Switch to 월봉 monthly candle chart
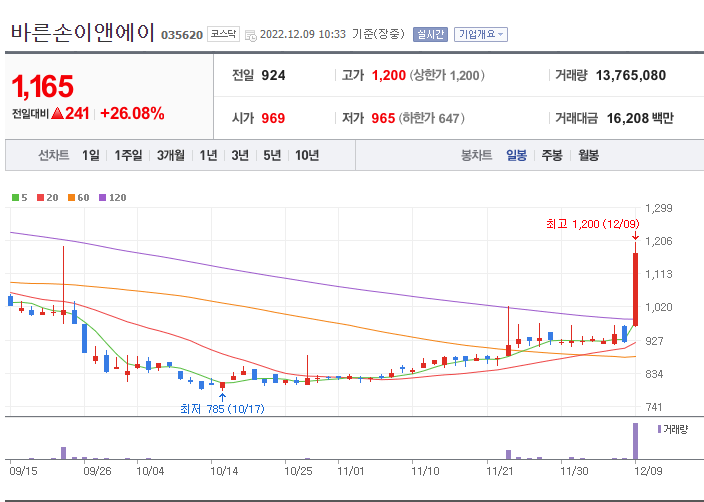This screenshot has height=502, width=704. (x=589, y=155)
